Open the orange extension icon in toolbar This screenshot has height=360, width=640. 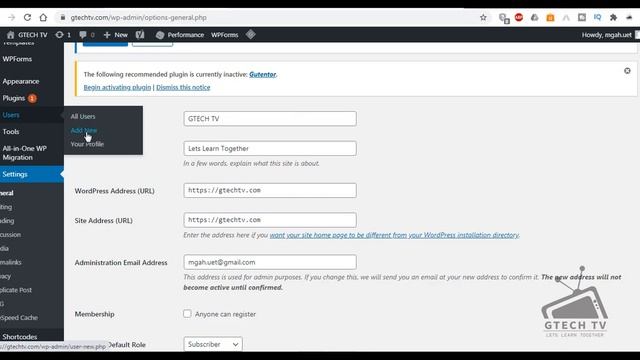point(550,18)
